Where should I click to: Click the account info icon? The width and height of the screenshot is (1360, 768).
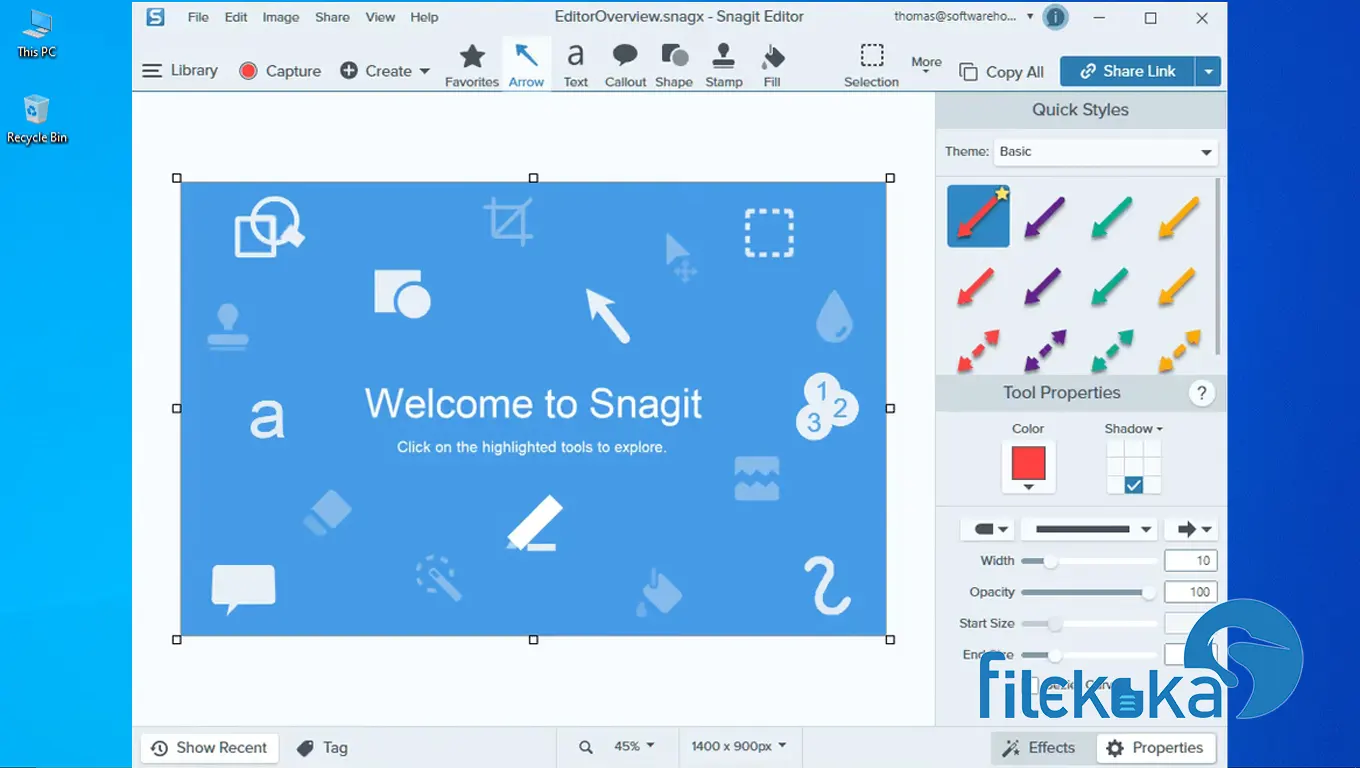pyautogui.click(x=1055, y=17)
